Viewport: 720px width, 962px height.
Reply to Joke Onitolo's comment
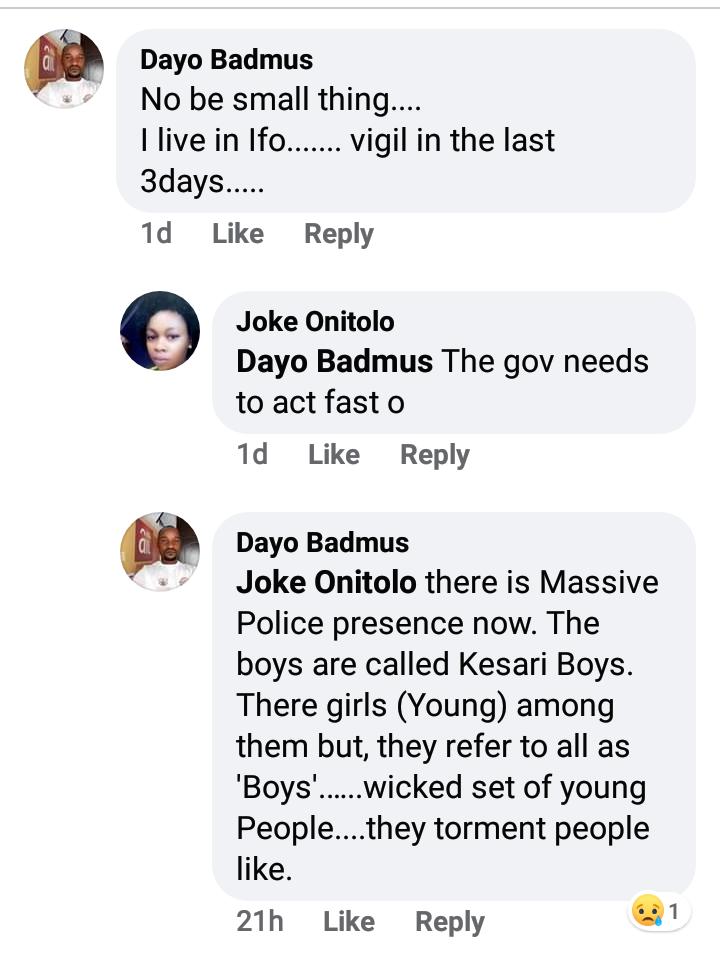[x=434, y=455]
